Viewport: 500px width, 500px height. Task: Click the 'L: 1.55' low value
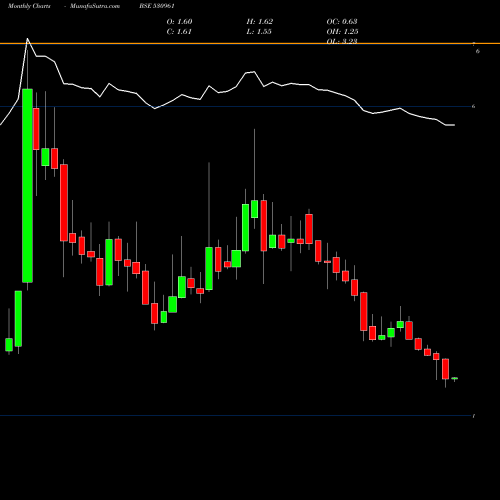[x=259, y=32]
